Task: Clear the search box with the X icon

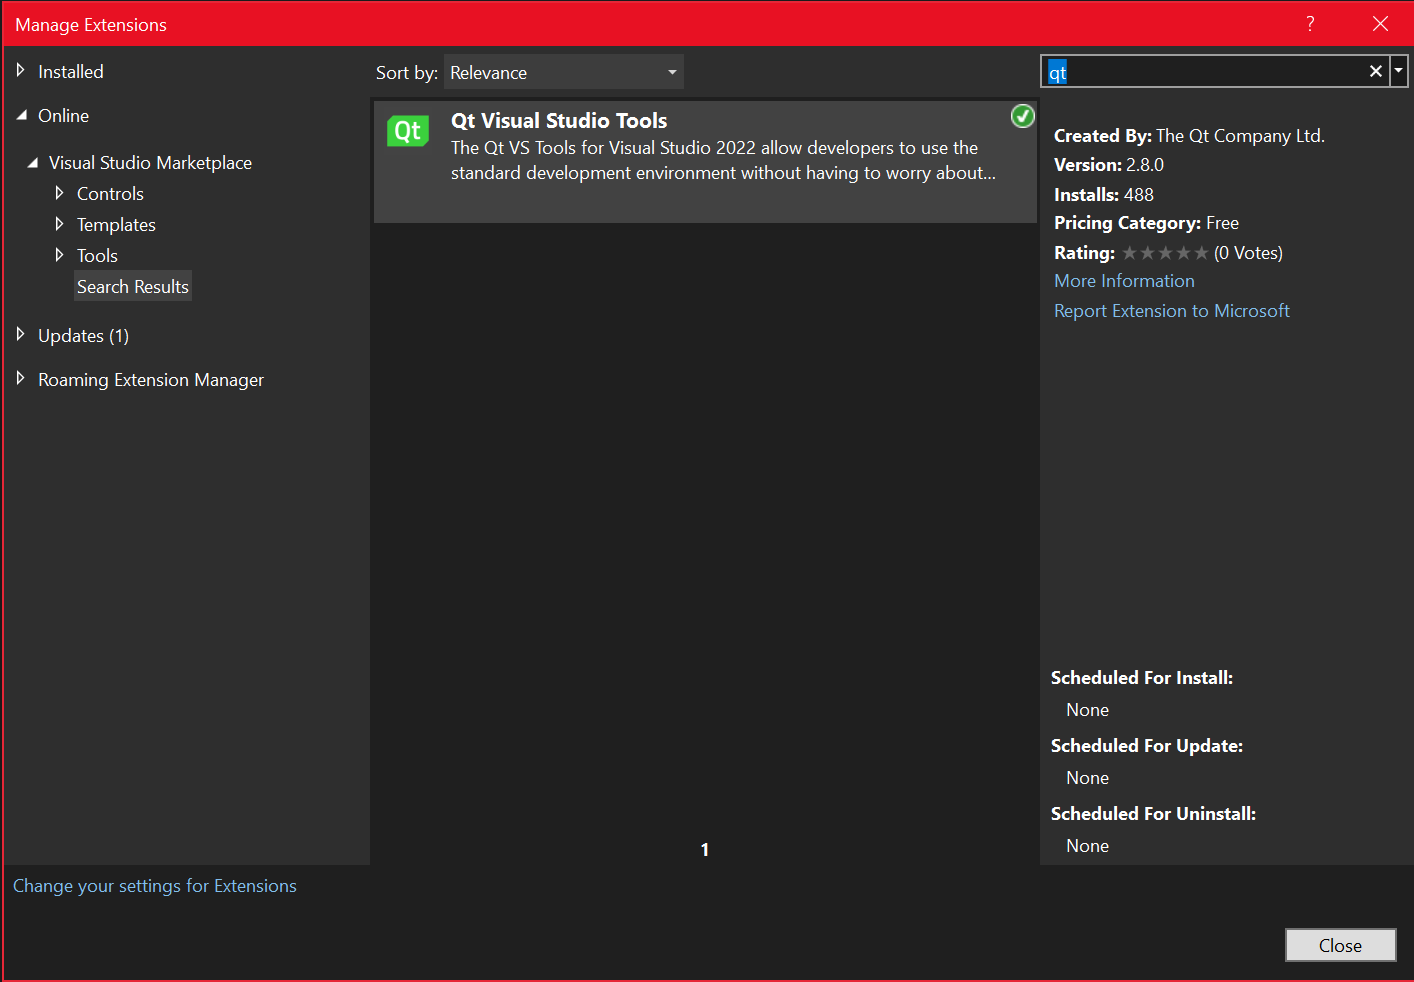Action: point(1376,71)
